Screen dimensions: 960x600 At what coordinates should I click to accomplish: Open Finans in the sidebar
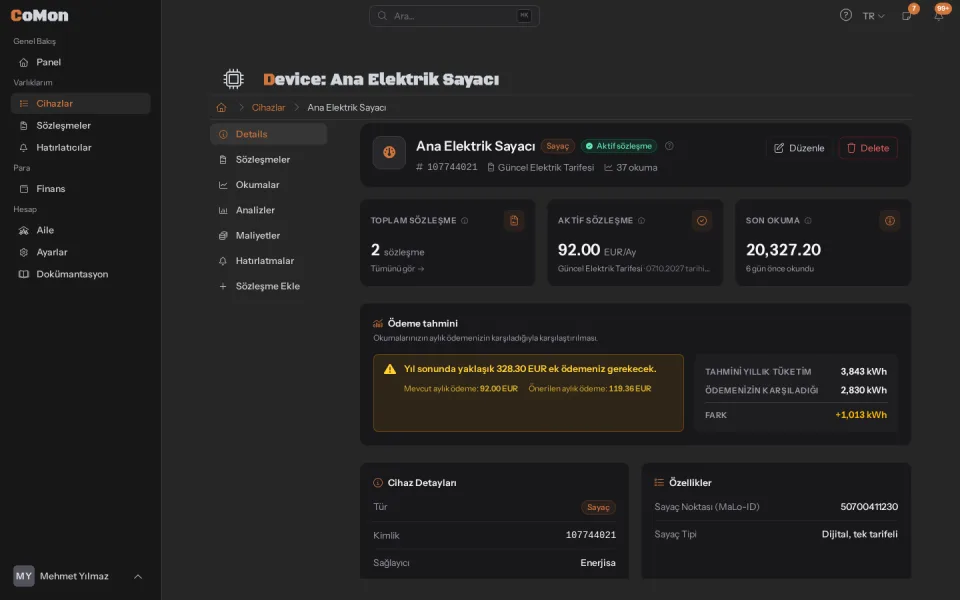click(80, 189)
